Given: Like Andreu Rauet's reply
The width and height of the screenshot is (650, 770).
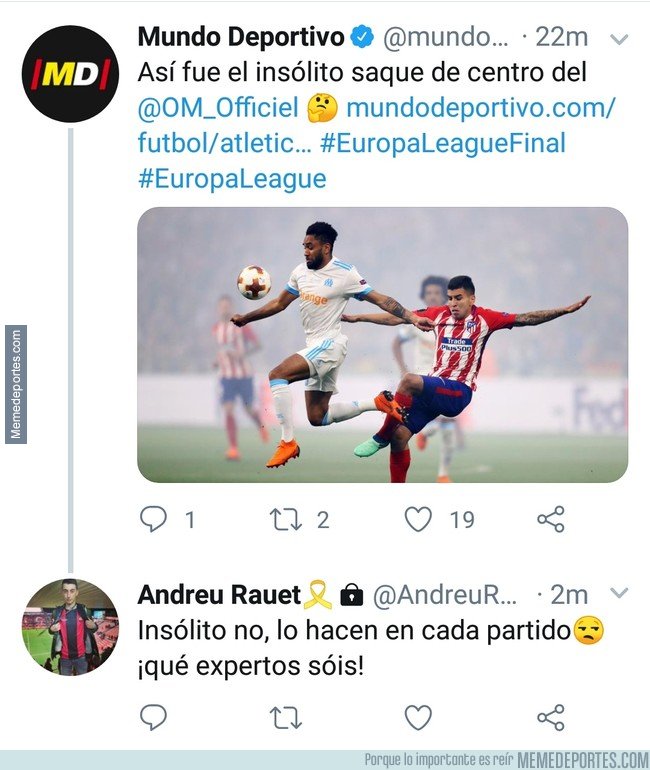Looking at the screenshot, I should 418,717.
